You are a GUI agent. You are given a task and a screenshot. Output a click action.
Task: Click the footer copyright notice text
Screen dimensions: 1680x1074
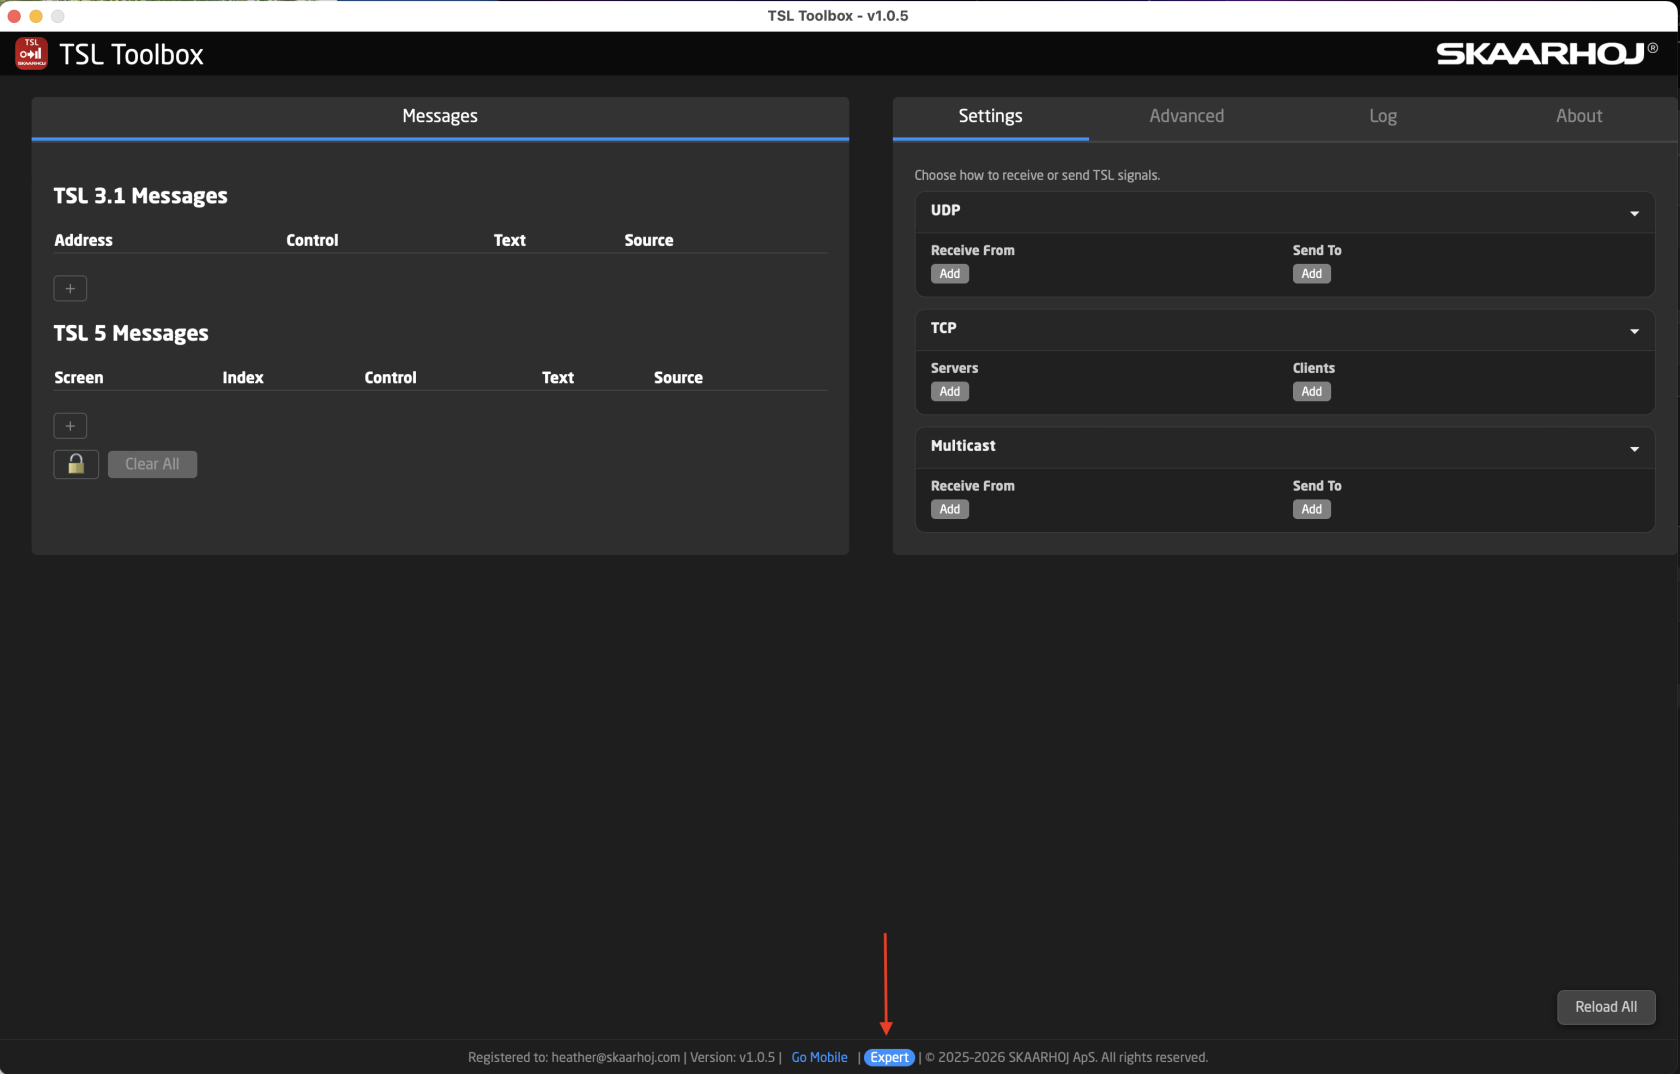(1066, 1057)
